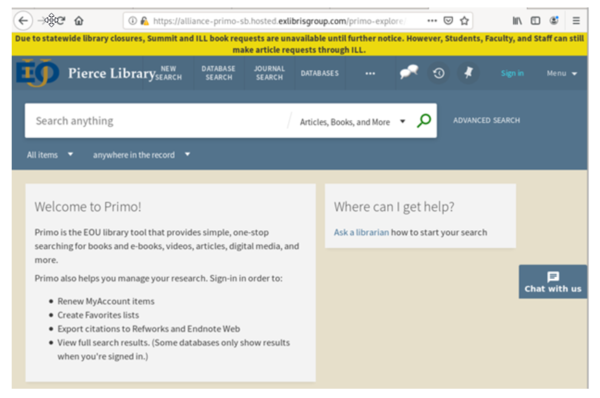Open Chat with us widget

pos(553,282)
